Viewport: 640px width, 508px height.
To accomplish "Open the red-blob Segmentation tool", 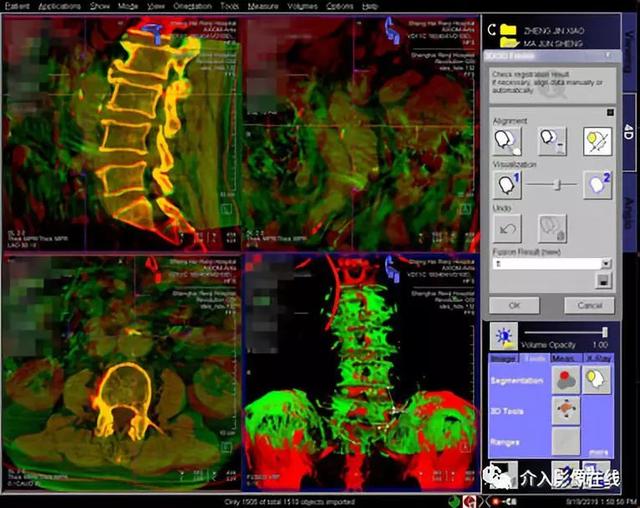I will tap(566, 379).
